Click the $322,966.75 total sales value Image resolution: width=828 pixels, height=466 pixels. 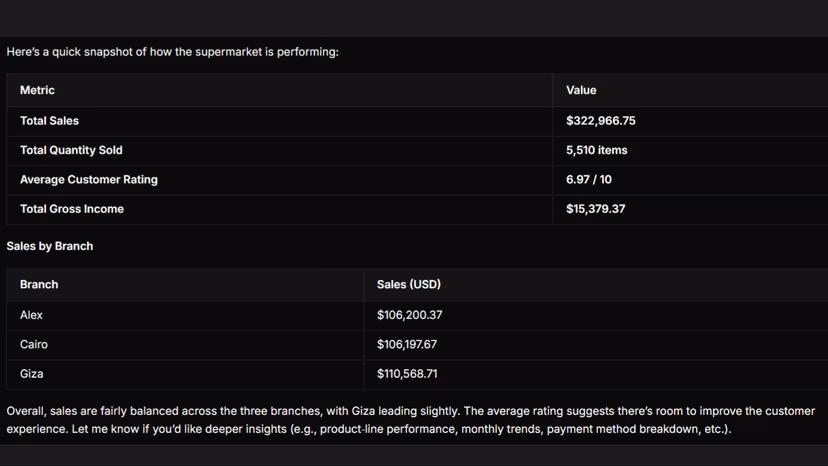coord(600,121)
